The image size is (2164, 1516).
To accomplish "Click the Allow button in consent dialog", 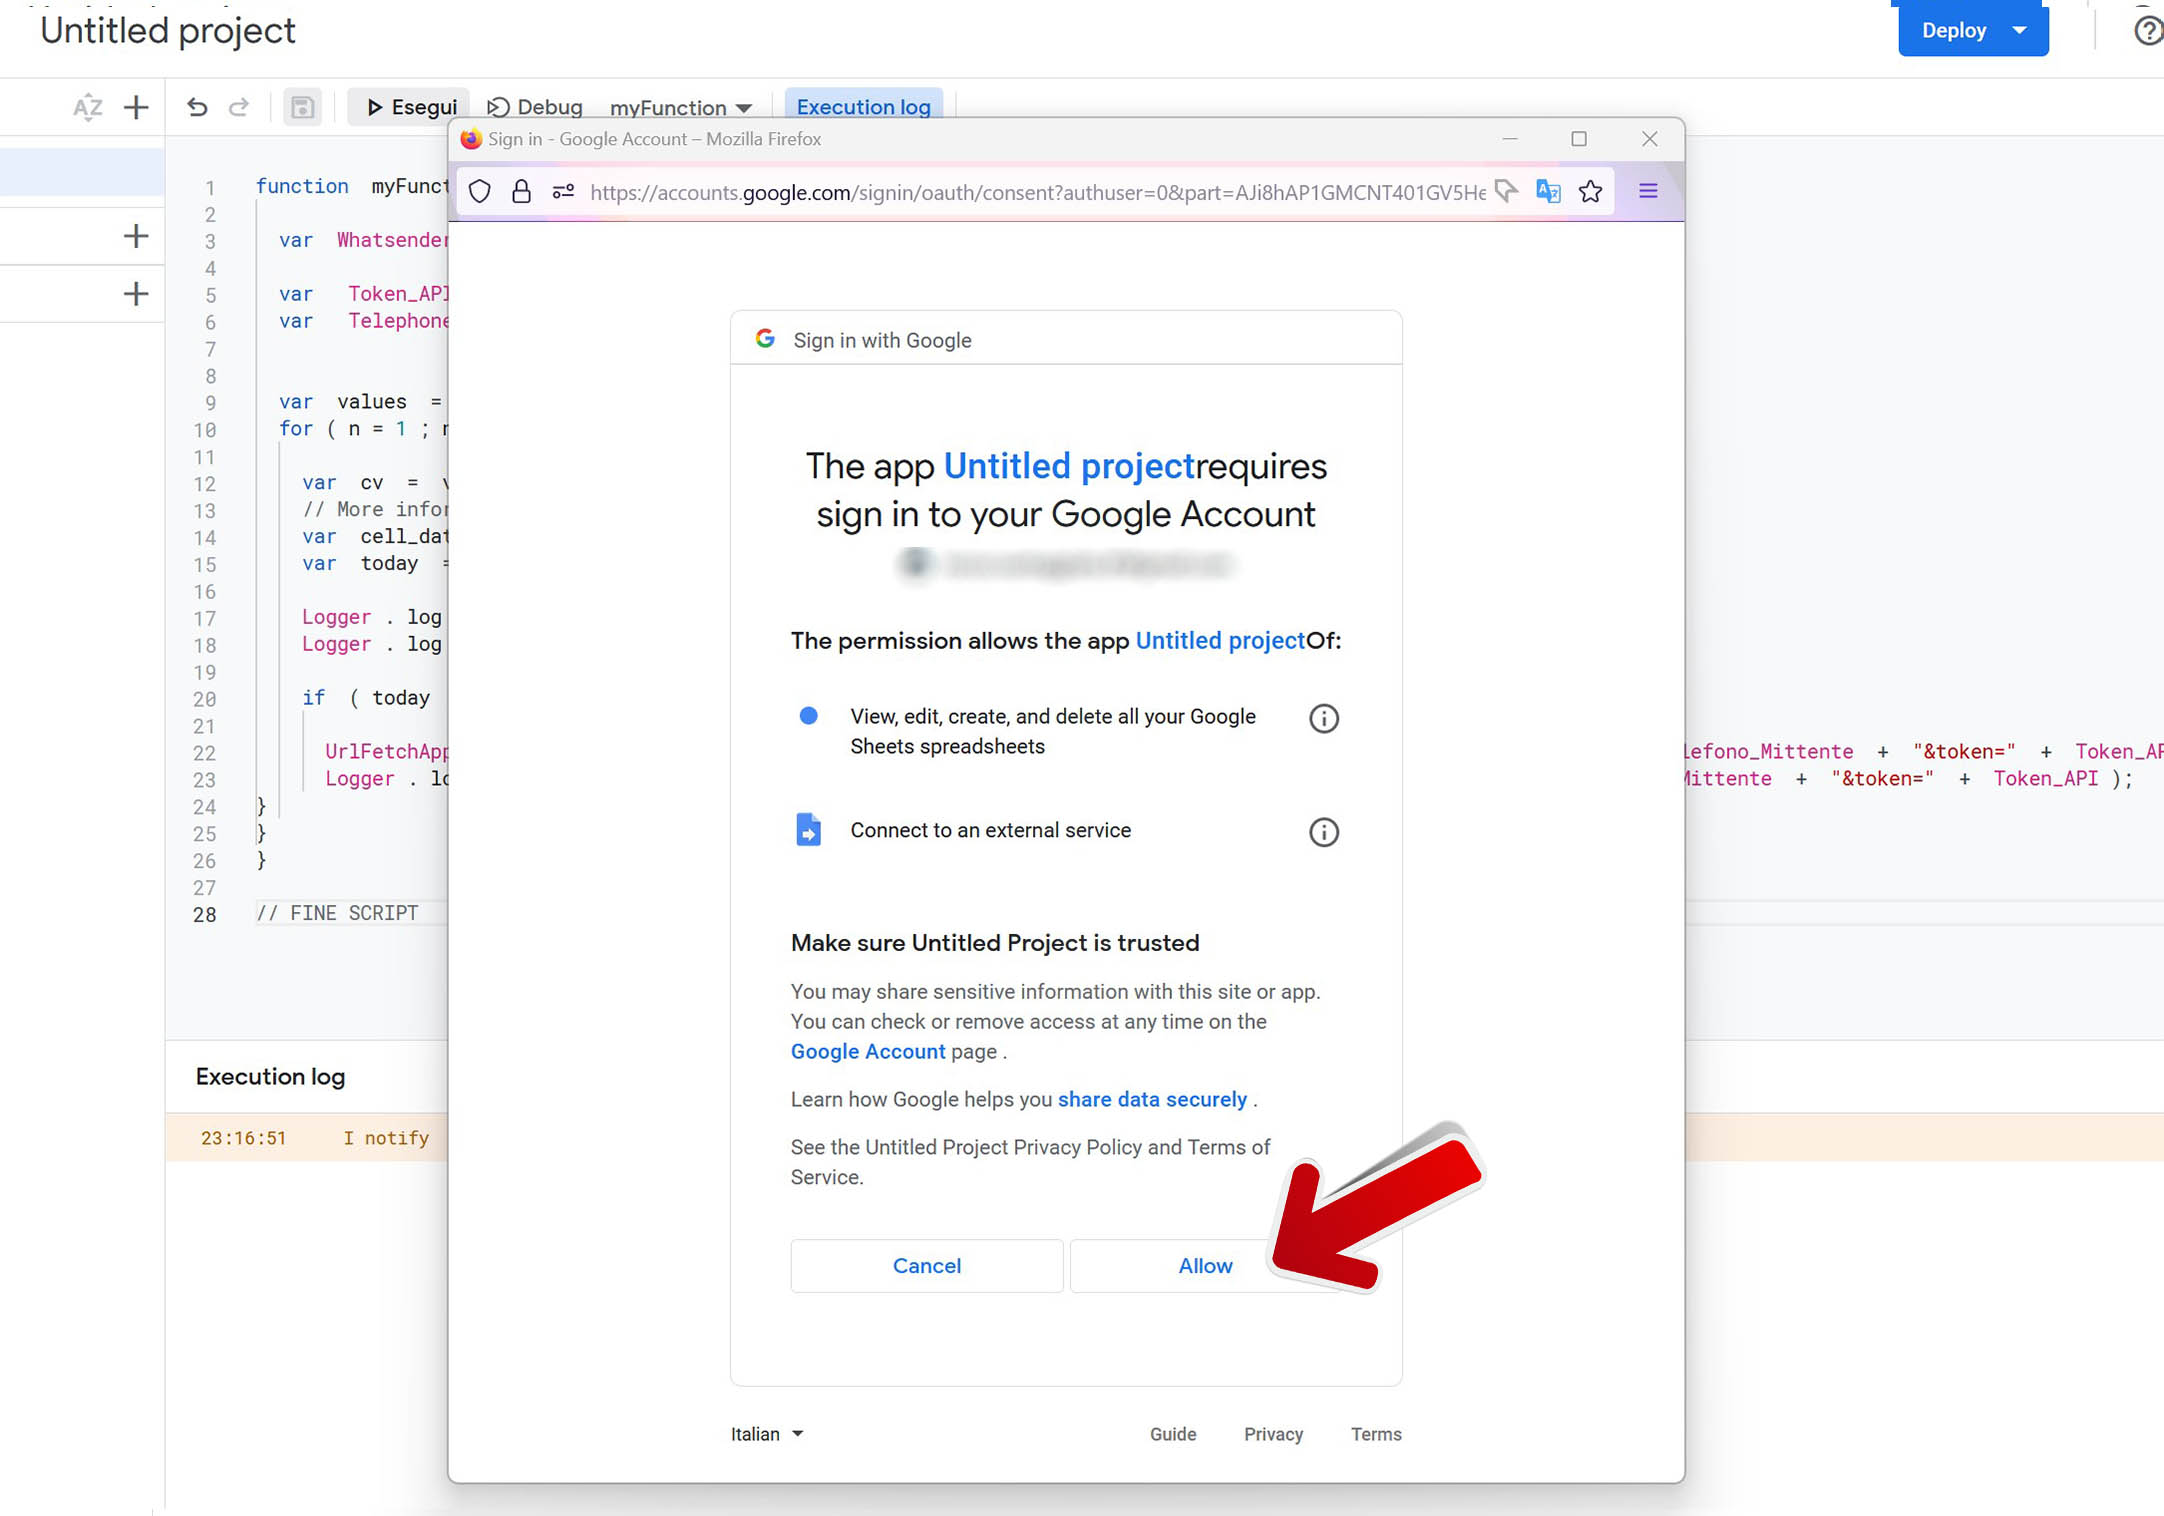I will 1205,1265.
